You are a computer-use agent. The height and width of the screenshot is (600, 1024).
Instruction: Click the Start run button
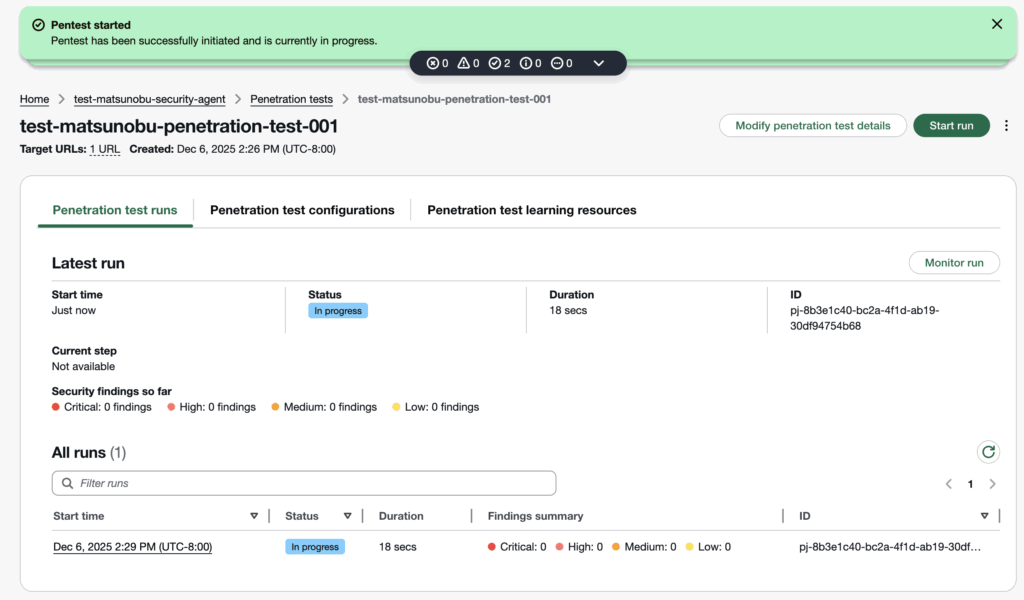click(951, 125)
